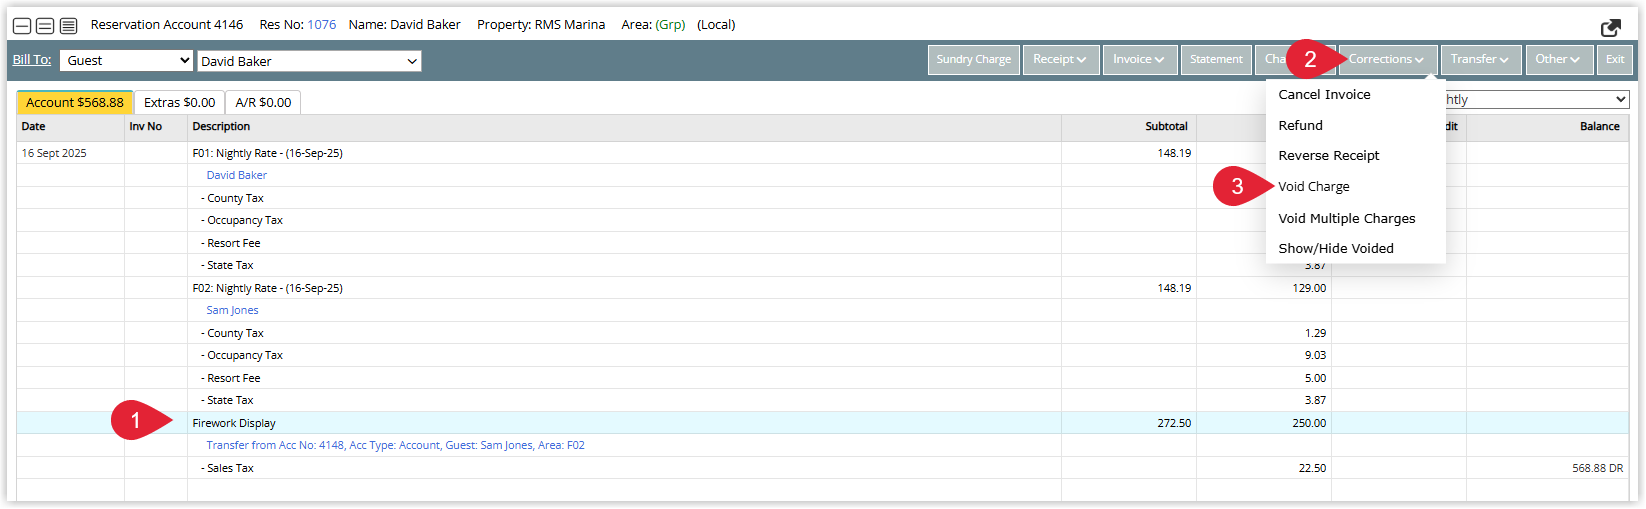Viewport: 1646px width, 509px height.
Task: Click the 129.00 amount in F02 row
Action: coord(1309,288)
